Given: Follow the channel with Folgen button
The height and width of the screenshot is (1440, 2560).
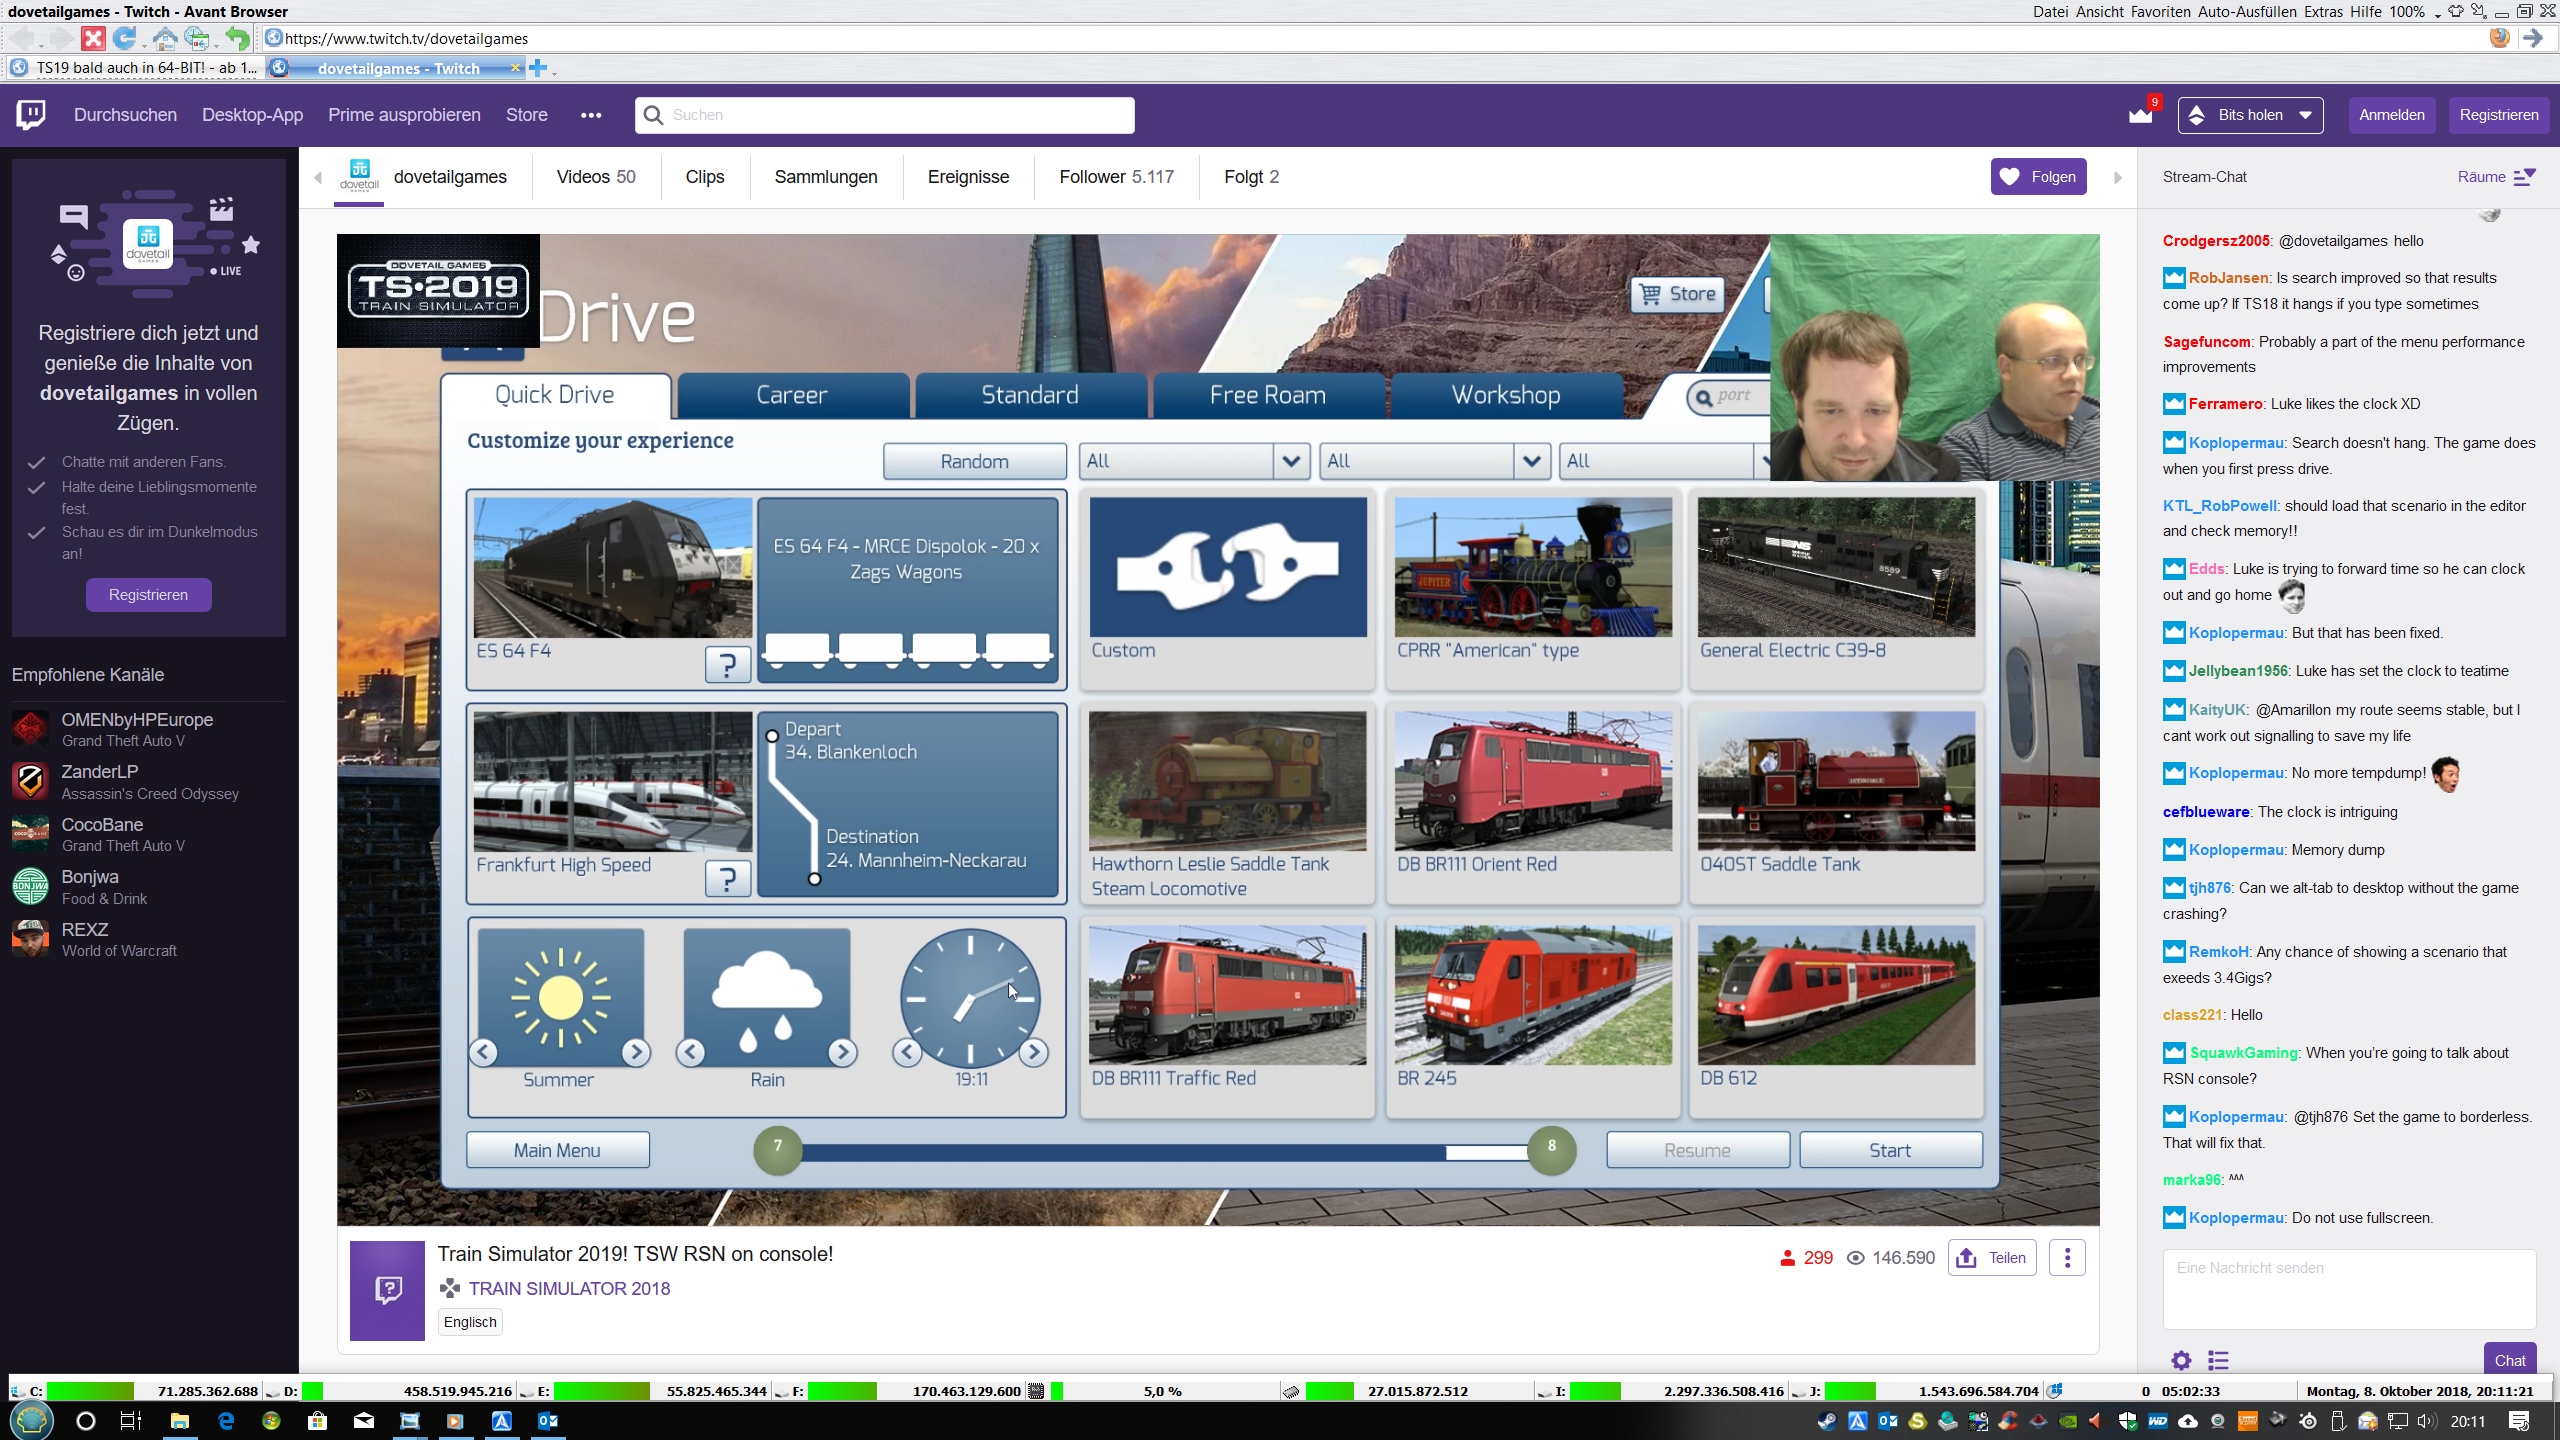Looking at the screenshot, I should 2038,177.
